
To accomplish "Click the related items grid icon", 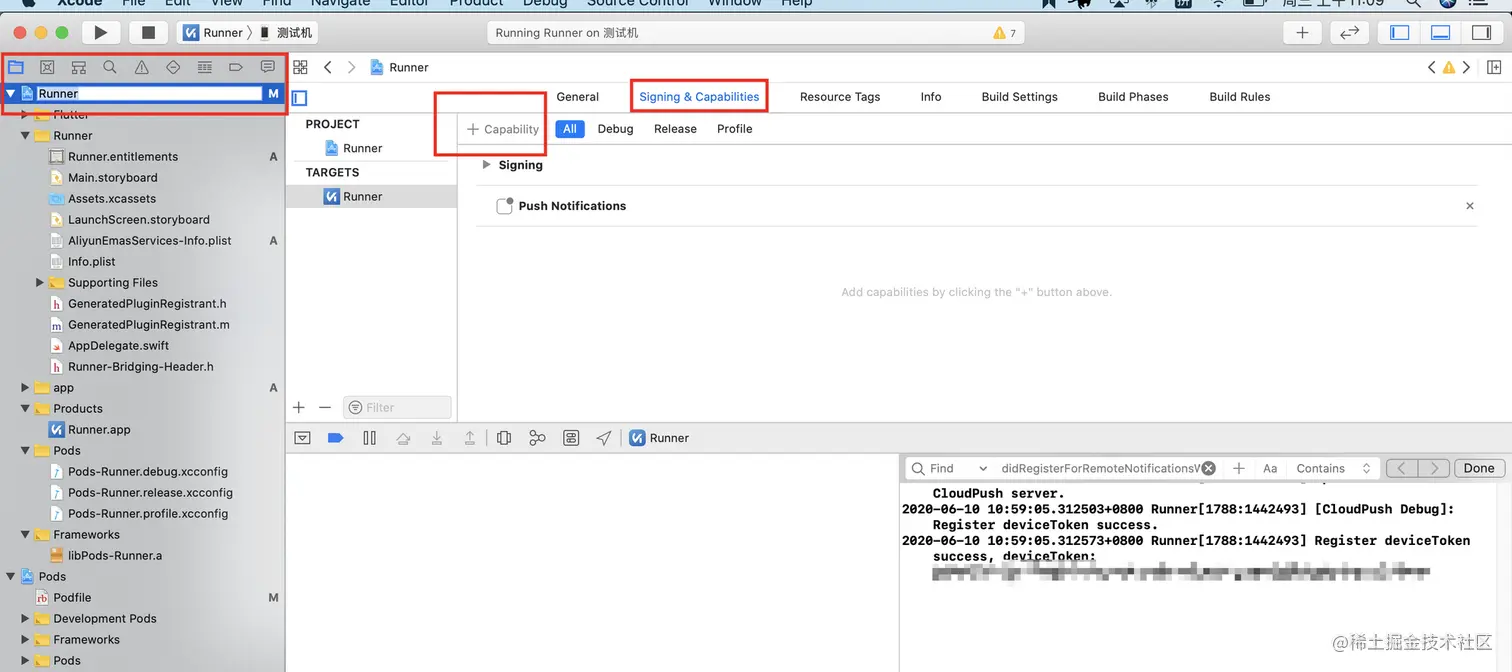I will point(300,67).
